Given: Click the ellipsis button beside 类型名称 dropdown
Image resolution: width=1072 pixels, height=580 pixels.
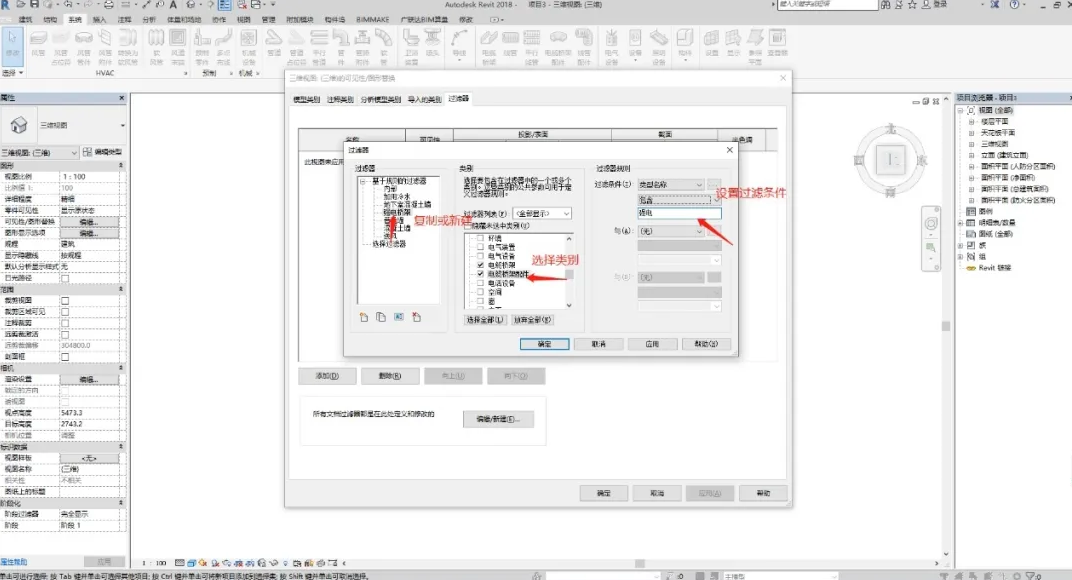Looking at the screenshot, I should coord(714,185).
